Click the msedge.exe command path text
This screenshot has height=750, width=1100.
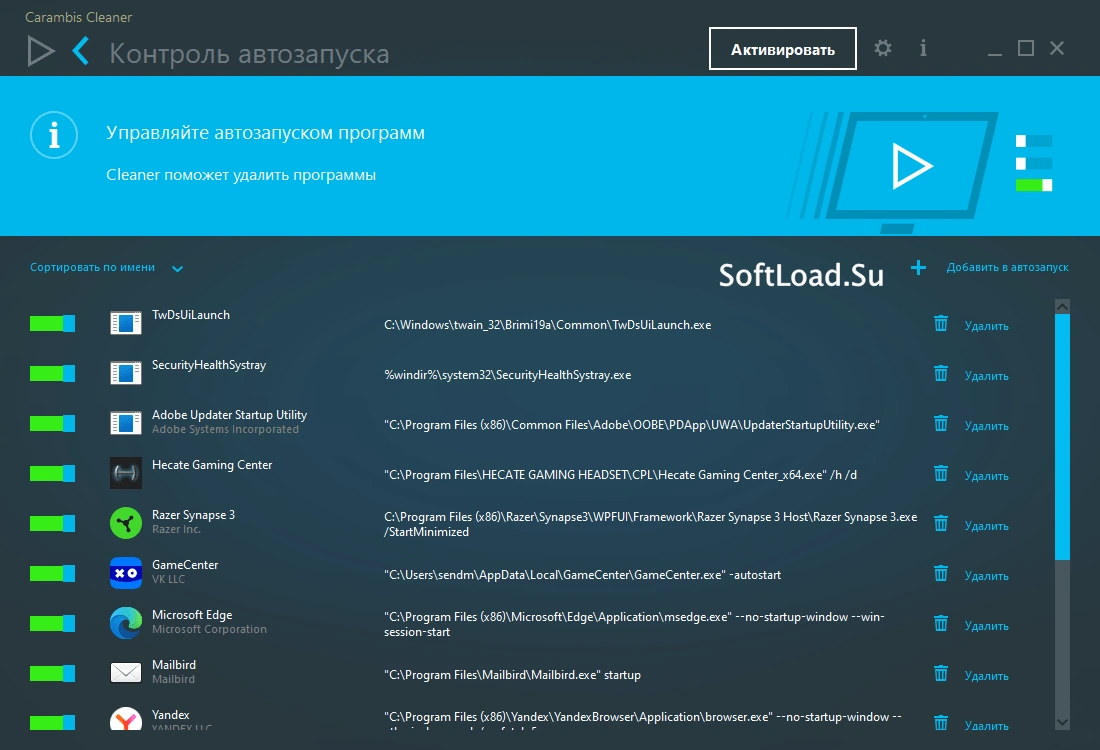tap(634, 624)
